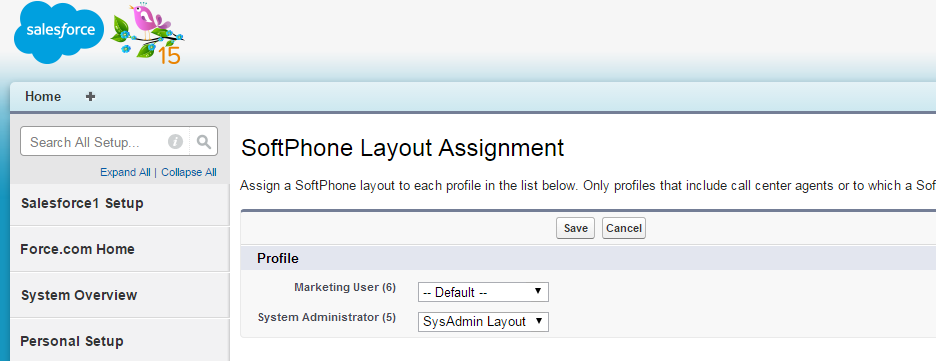
Task: Cancel the layout assignment changes
Action: pyautogui.click(x=624, y=229)
